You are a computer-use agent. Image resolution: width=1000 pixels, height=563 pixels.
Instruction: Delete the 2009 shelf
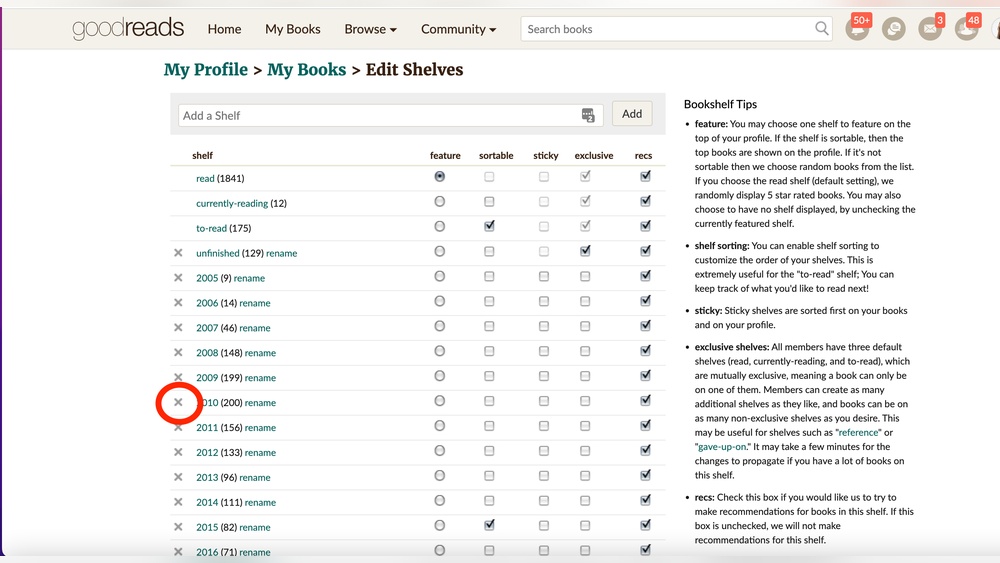tap(179, 377)
